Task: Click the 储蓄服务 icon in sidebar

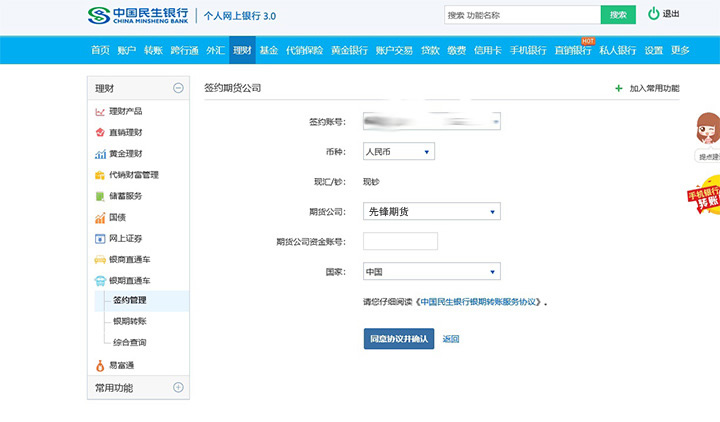Action: click(100, 196)
